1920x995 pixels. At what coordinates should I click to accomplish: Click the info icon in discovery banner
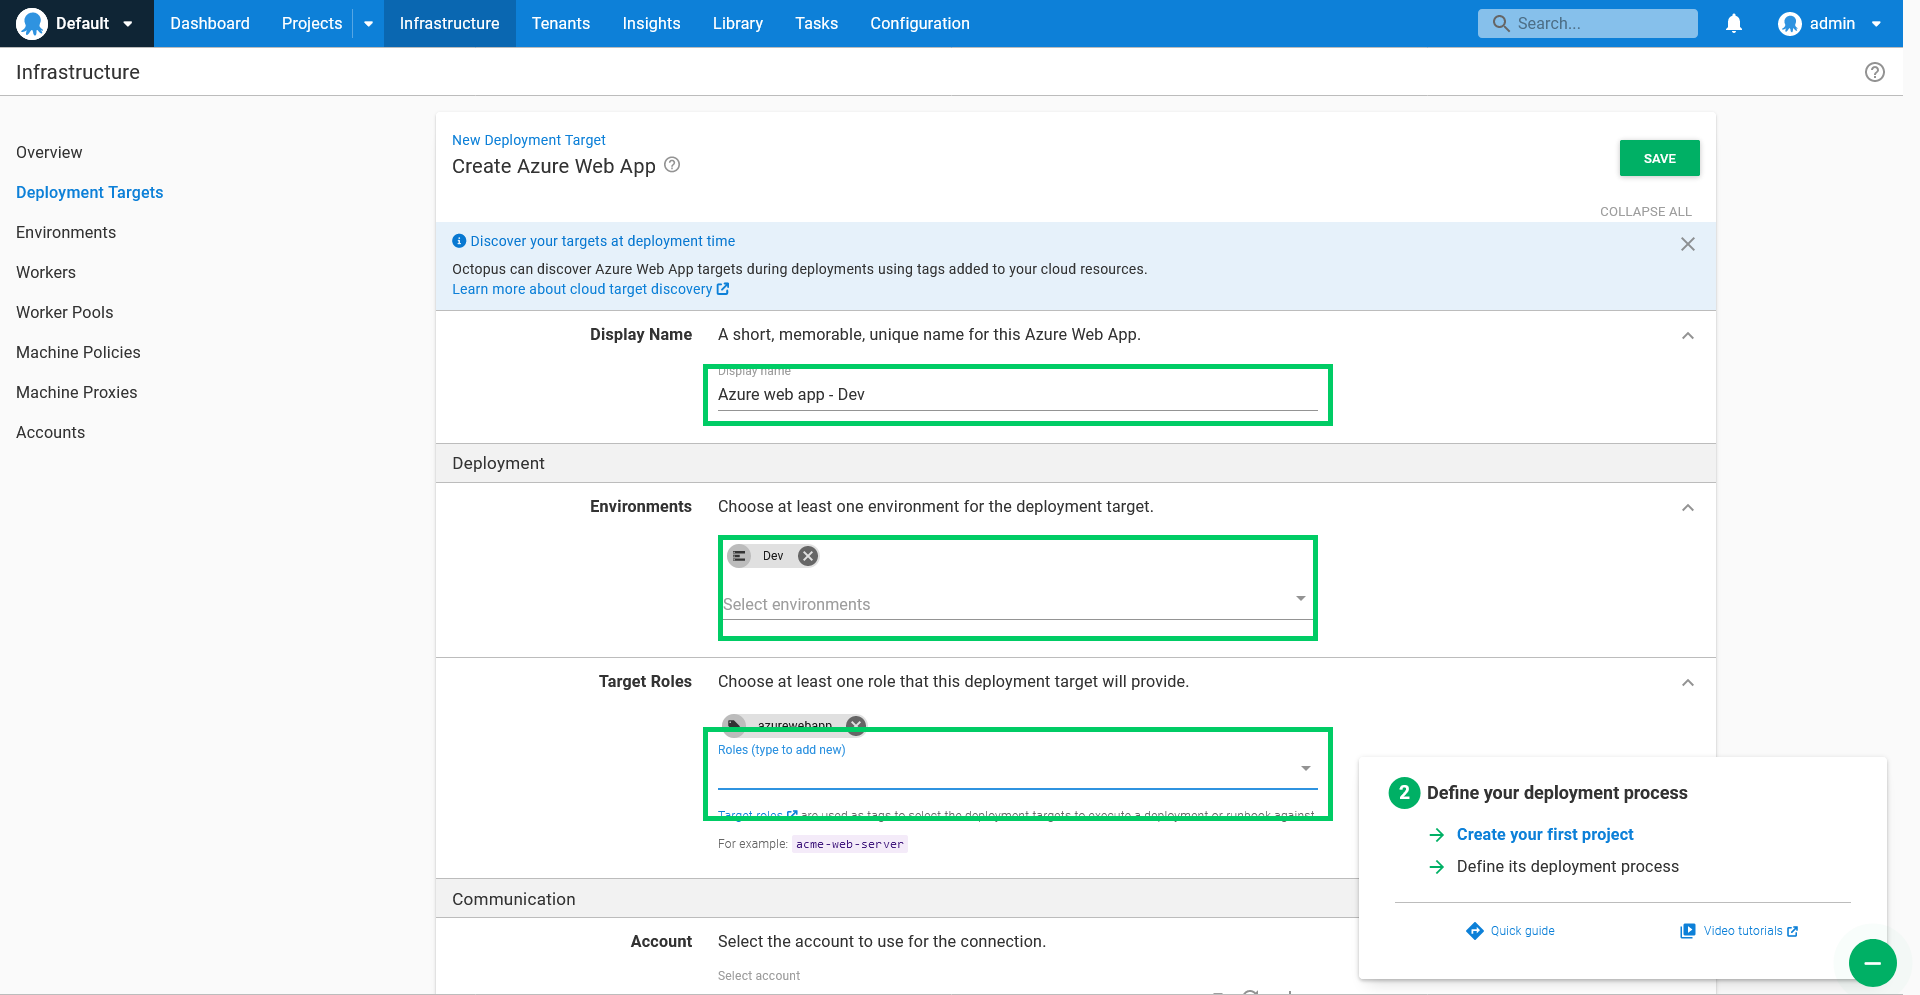click(x=459, y=241)
